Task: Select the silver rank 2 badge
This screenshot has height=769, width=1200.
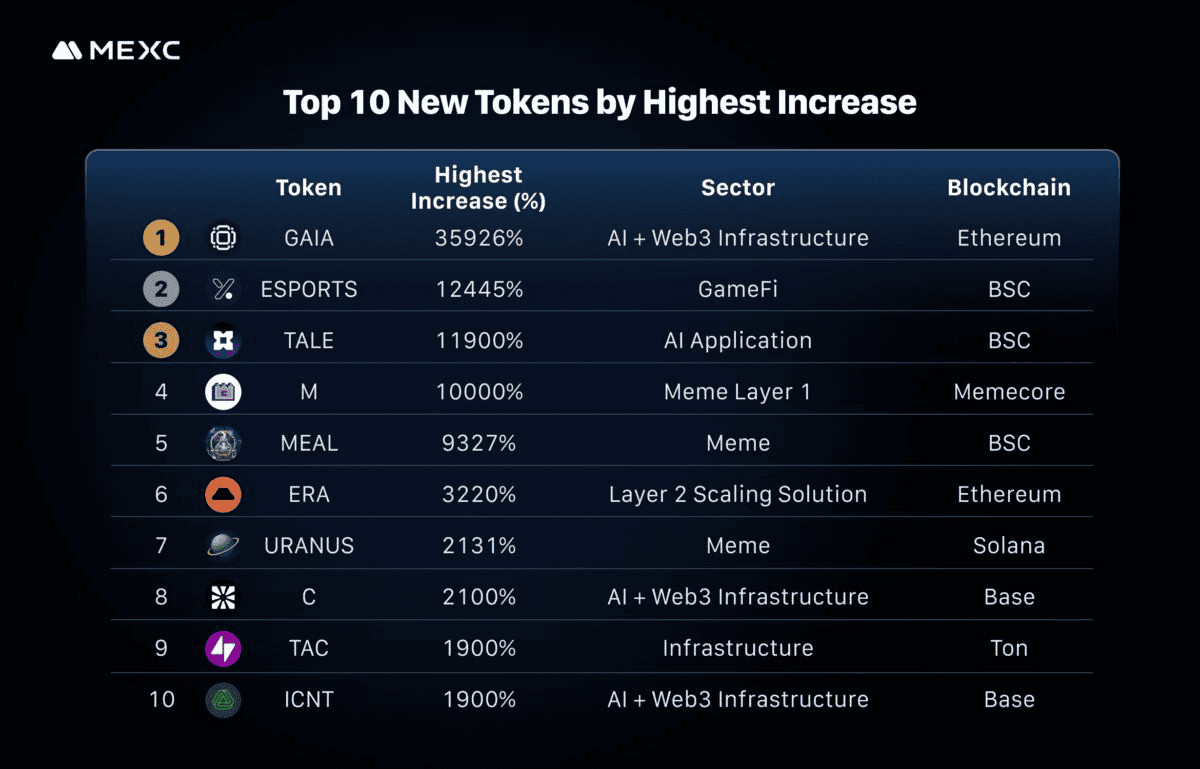Action: click(161, 289)
